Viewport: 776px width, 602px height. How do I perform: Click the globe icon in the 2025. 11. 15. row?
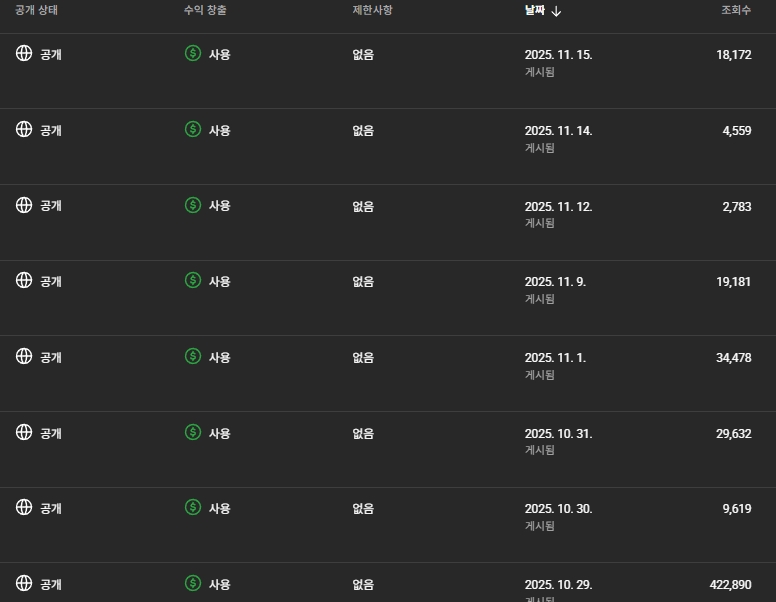click(x=24, y=53)
